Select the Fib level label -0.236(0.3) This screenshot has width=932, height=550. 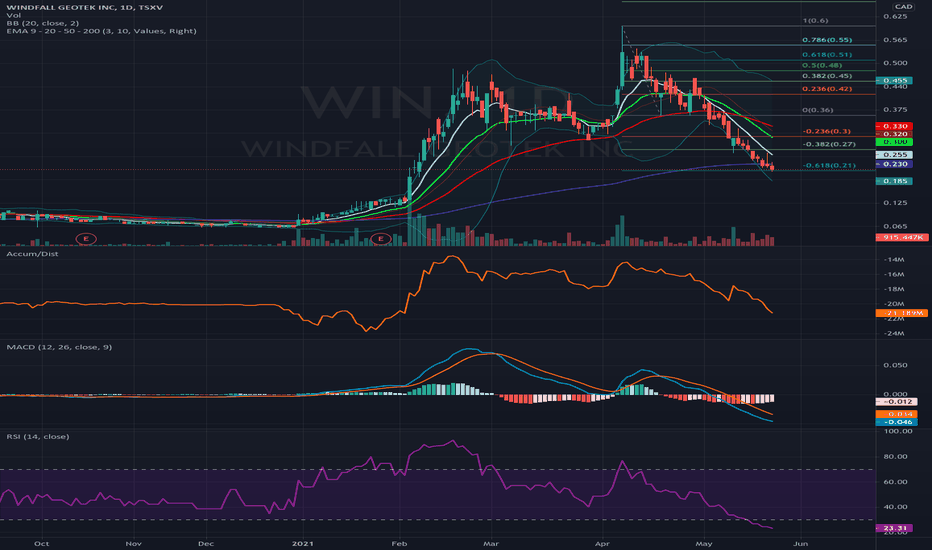point(826,131)
